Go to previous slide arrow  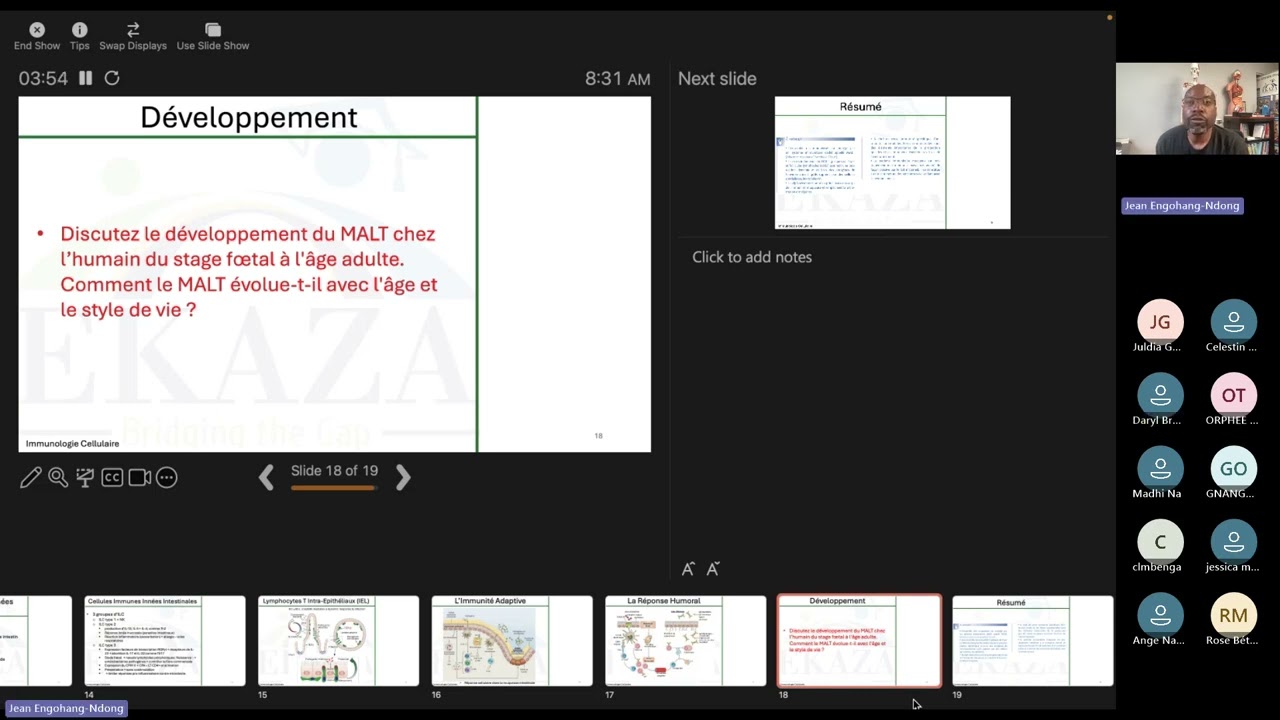click(266, 478)
